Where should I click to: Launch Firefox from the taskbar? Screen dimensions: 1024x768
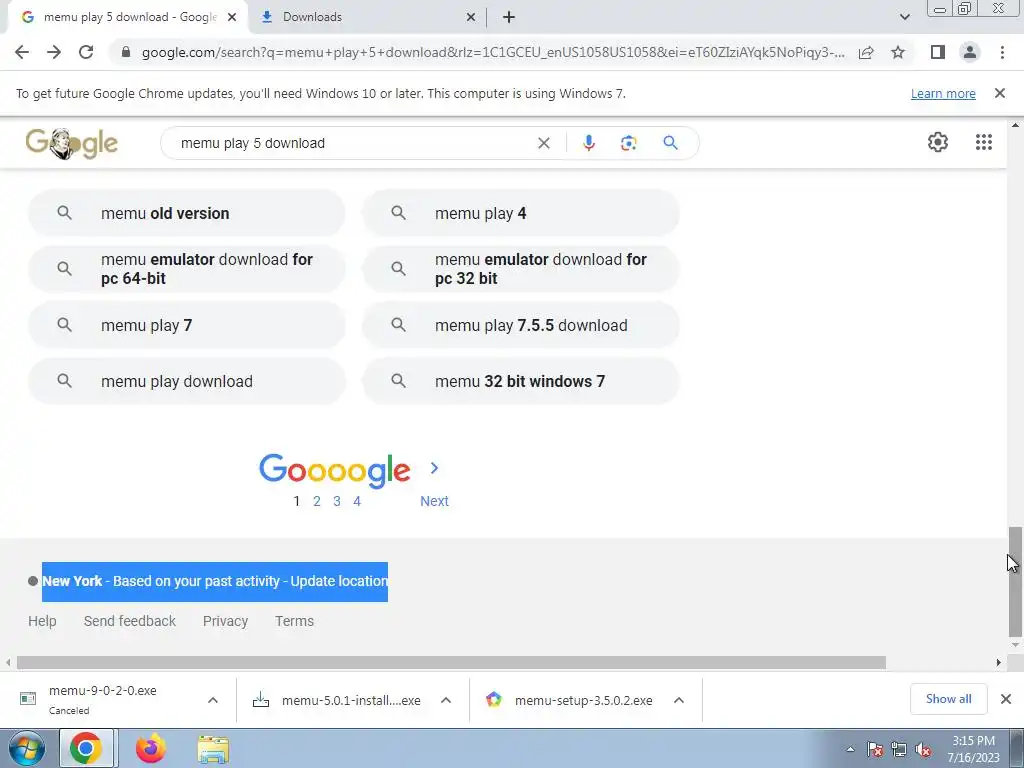[150, 748]
